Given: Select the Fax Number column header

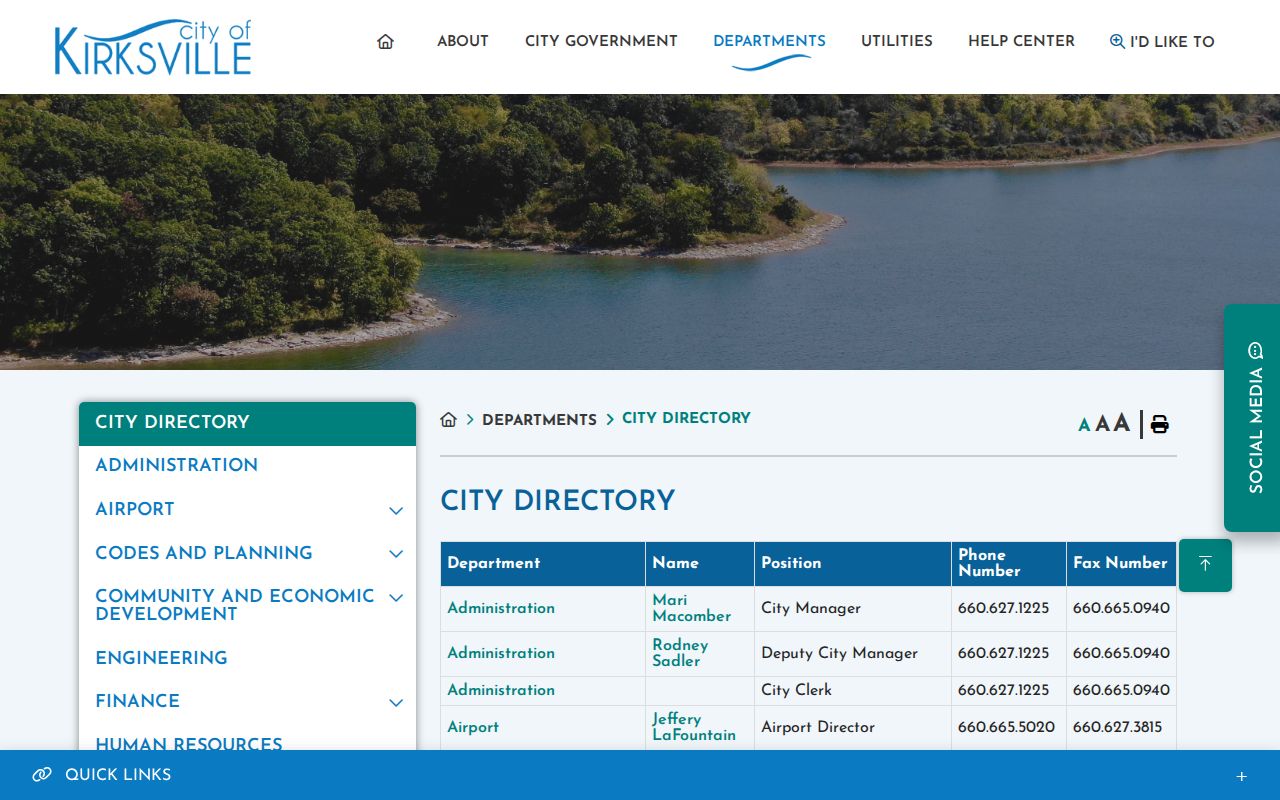Looking at the screenshot, I should (x=1120, y=563).
